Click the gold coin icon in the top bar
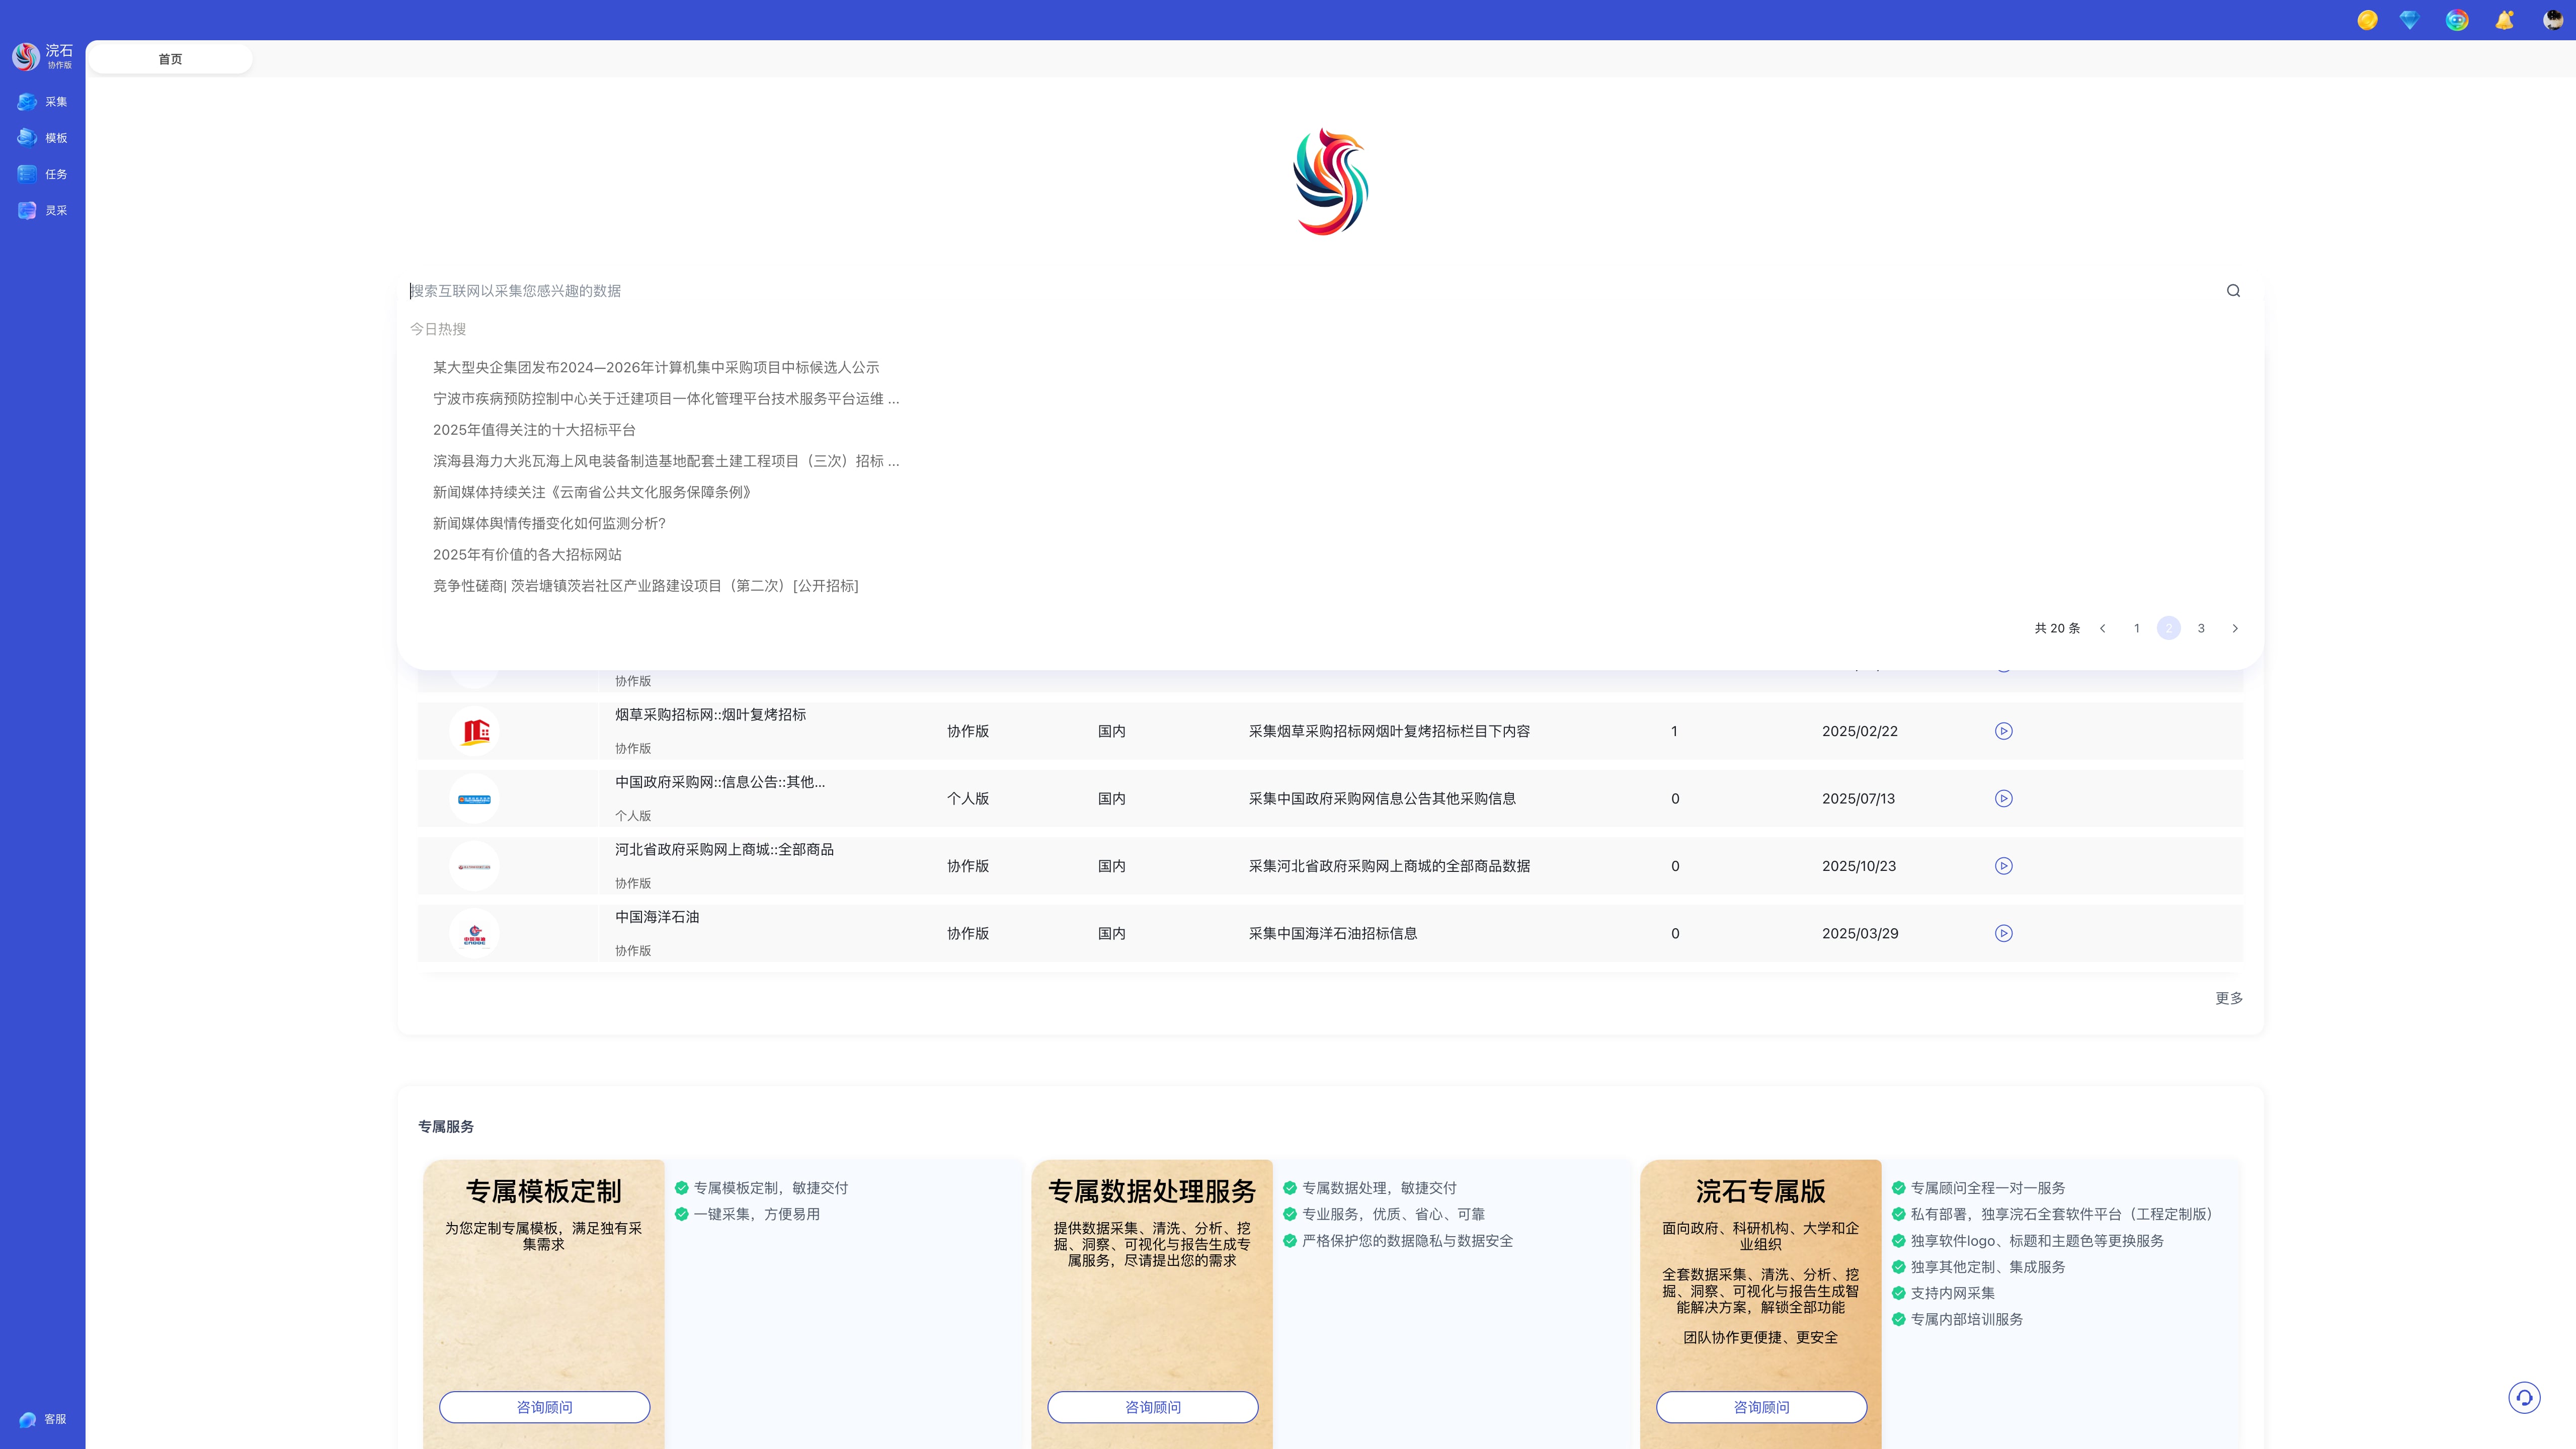2576x1449 pixels. point(2367,20)
